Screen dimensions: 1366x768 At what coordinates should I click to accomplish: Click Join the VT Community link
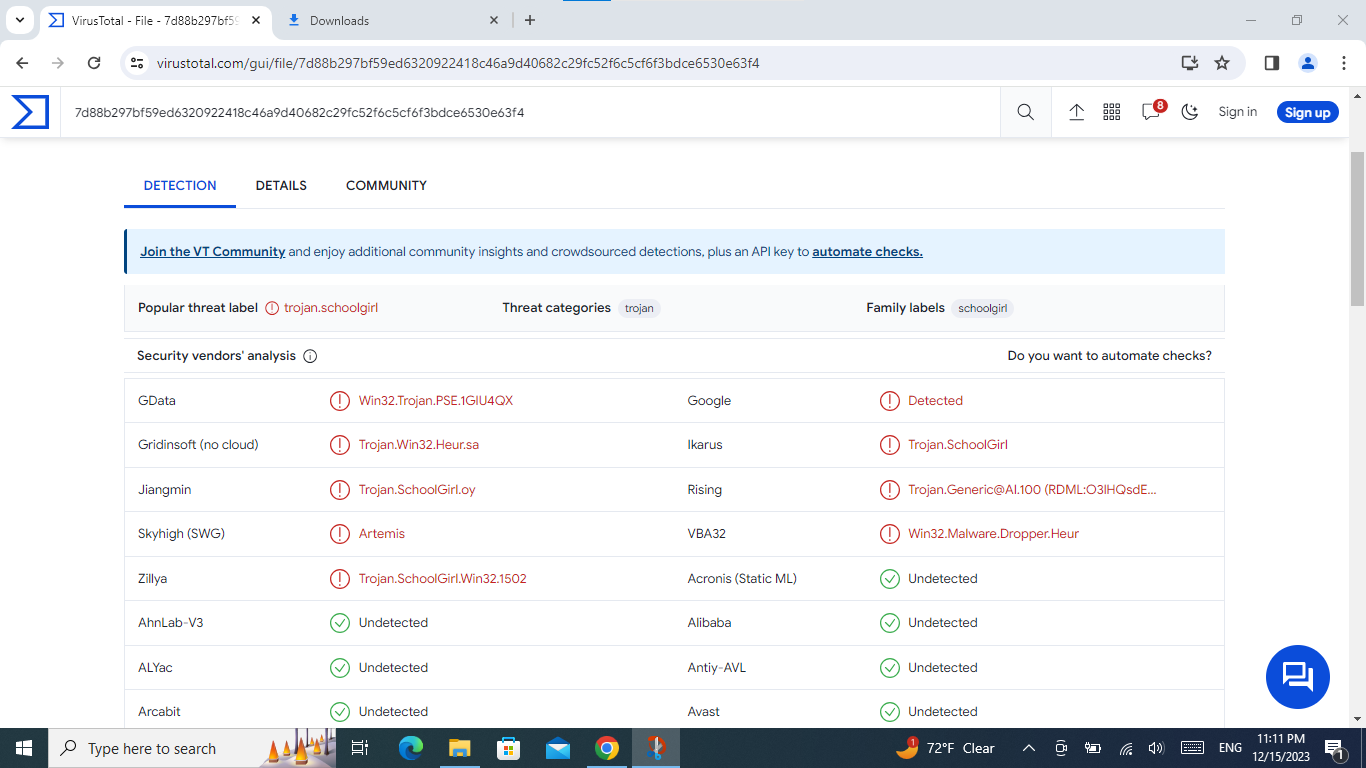212,252
